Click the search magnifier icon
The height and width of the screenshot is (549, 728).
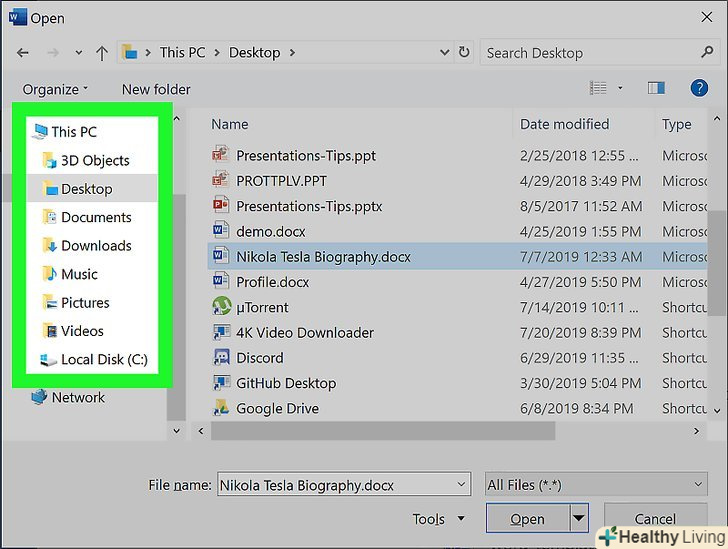coord(707,52)
